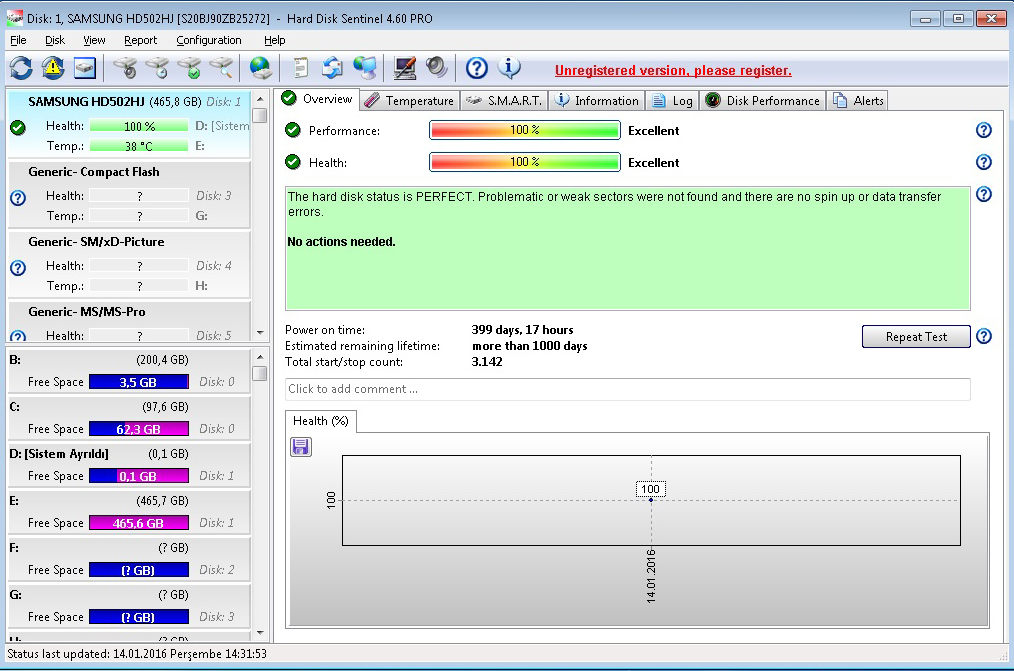Click the Performance 100 % progress bar
The width and height of the screenshot is (1014, 671).
click(x=524, y=130)
